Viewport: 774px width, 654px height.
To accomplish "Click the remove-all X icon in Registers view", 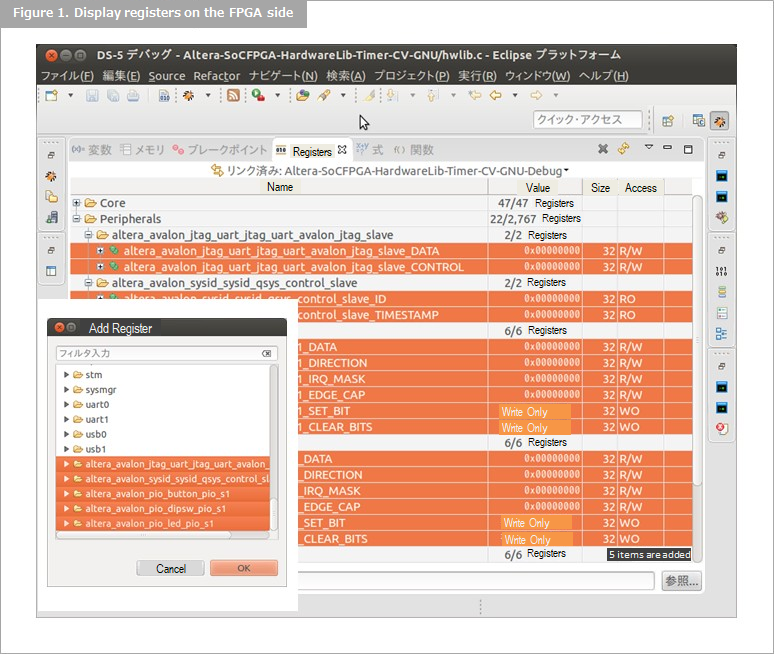I will 603,149.
